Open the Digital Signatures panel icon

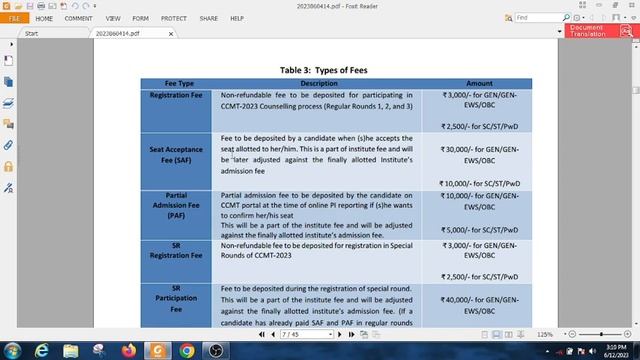[x=8, y=188]
